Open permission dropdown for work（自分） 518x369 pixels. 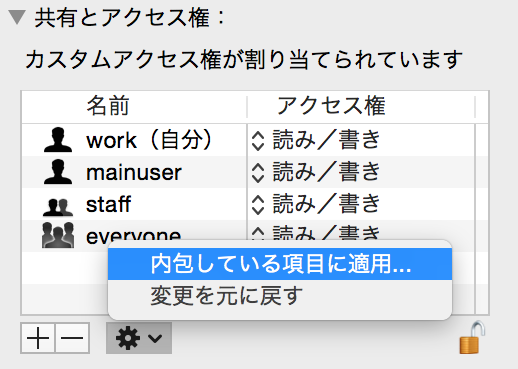[x=258, y=140]
